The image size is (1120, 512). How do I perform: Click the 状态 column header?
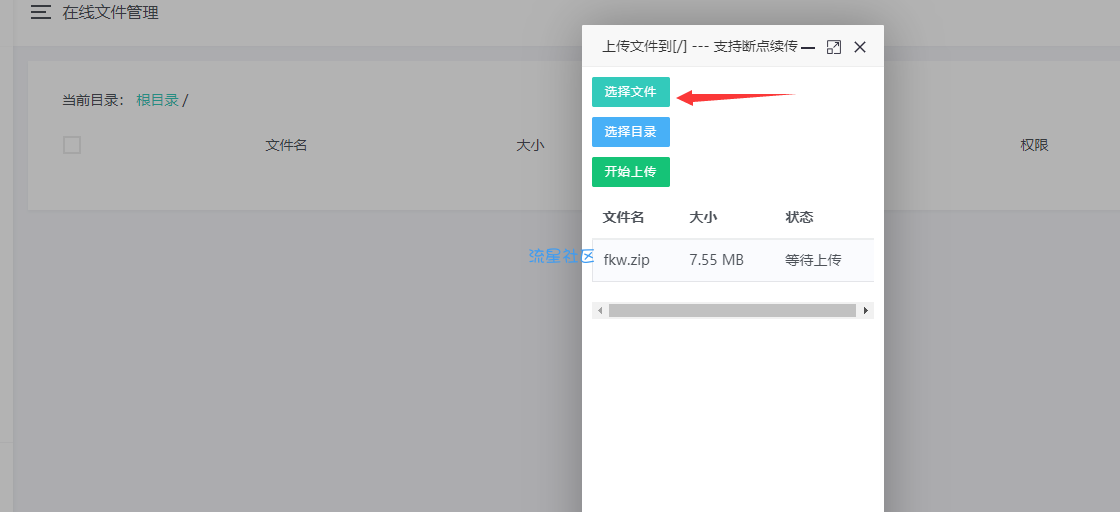tap(799, 217)
